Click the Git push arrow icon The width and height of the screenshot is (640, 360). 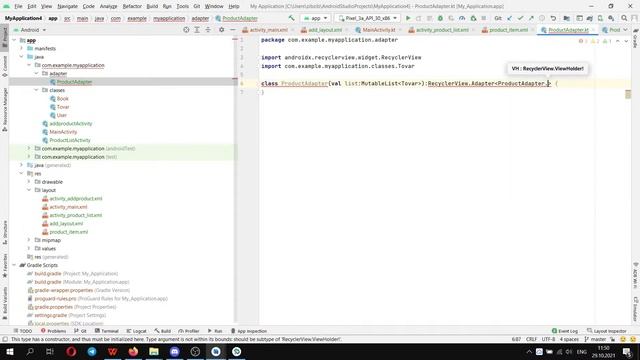531,18
